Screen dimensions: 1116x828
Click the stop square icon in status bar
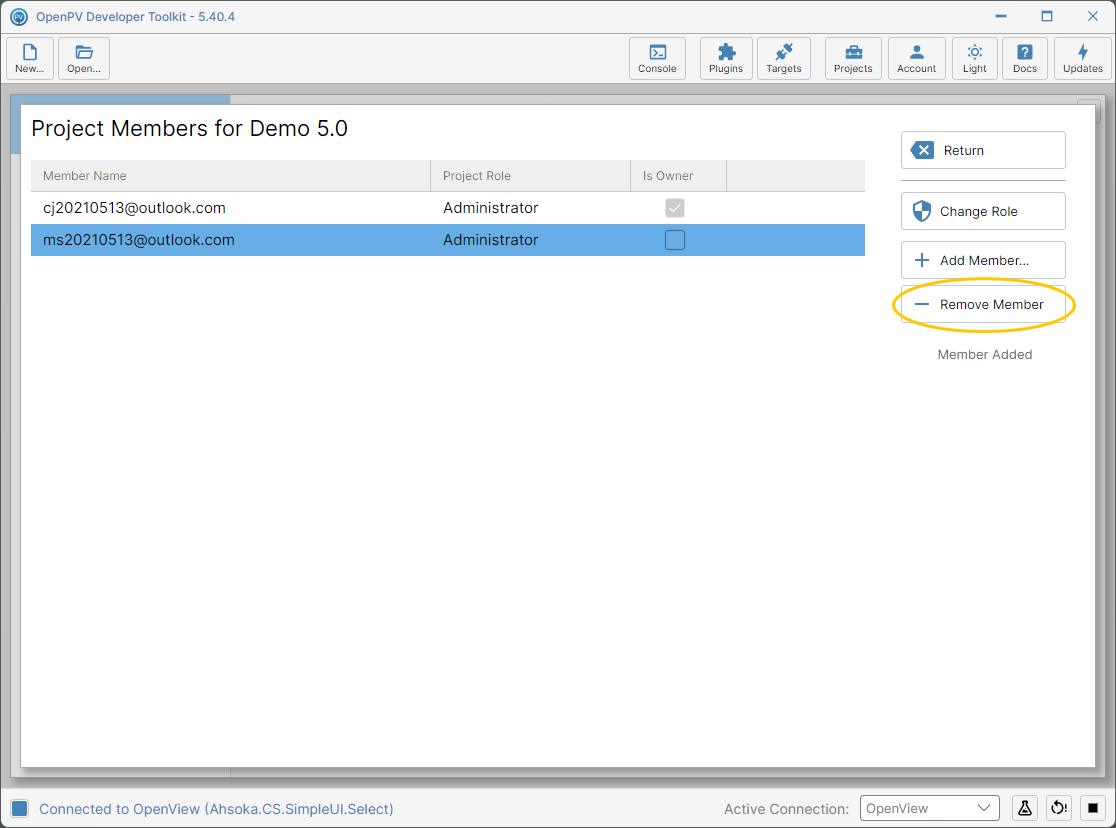click(1093, 808)
